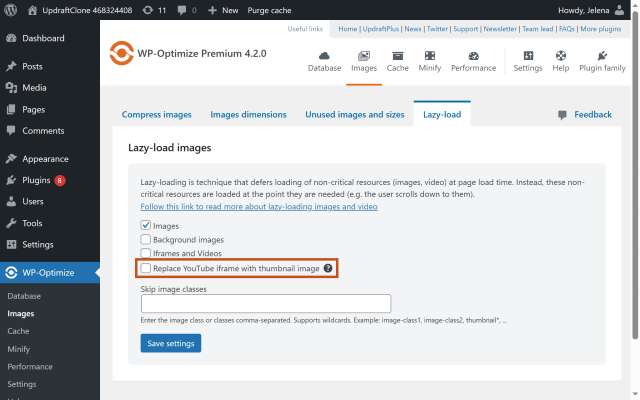Open the Settings submenu under WP-Optimize
This screenshot has height=400, width=640.
(22, 384)
